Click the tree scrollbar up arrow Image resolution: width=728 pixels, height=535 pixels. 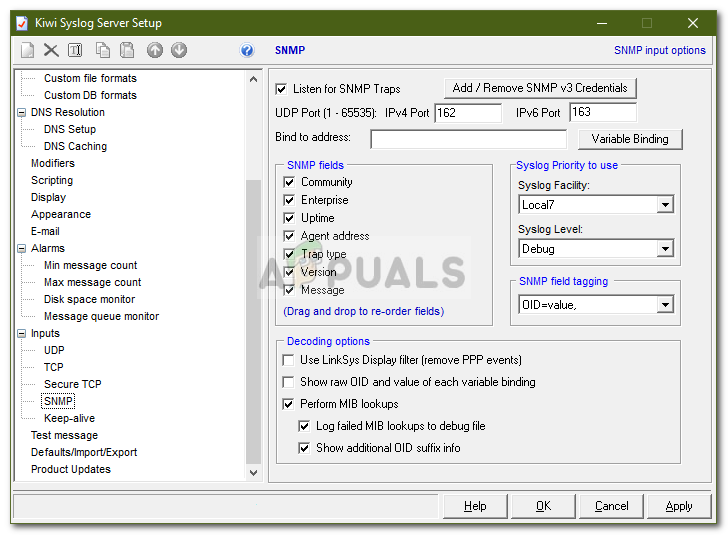pyautogui.click(x=254, y=79)
